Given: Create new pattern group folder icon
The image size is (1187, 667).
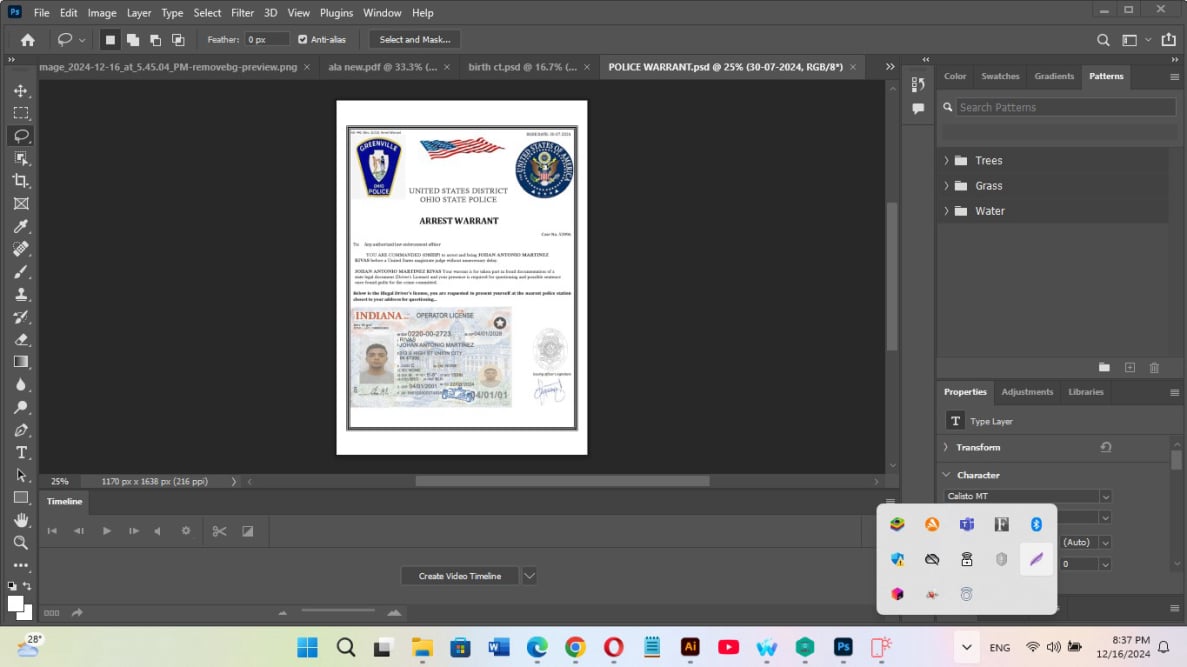Looking at the screenshot, I should tap(1104, 368).
